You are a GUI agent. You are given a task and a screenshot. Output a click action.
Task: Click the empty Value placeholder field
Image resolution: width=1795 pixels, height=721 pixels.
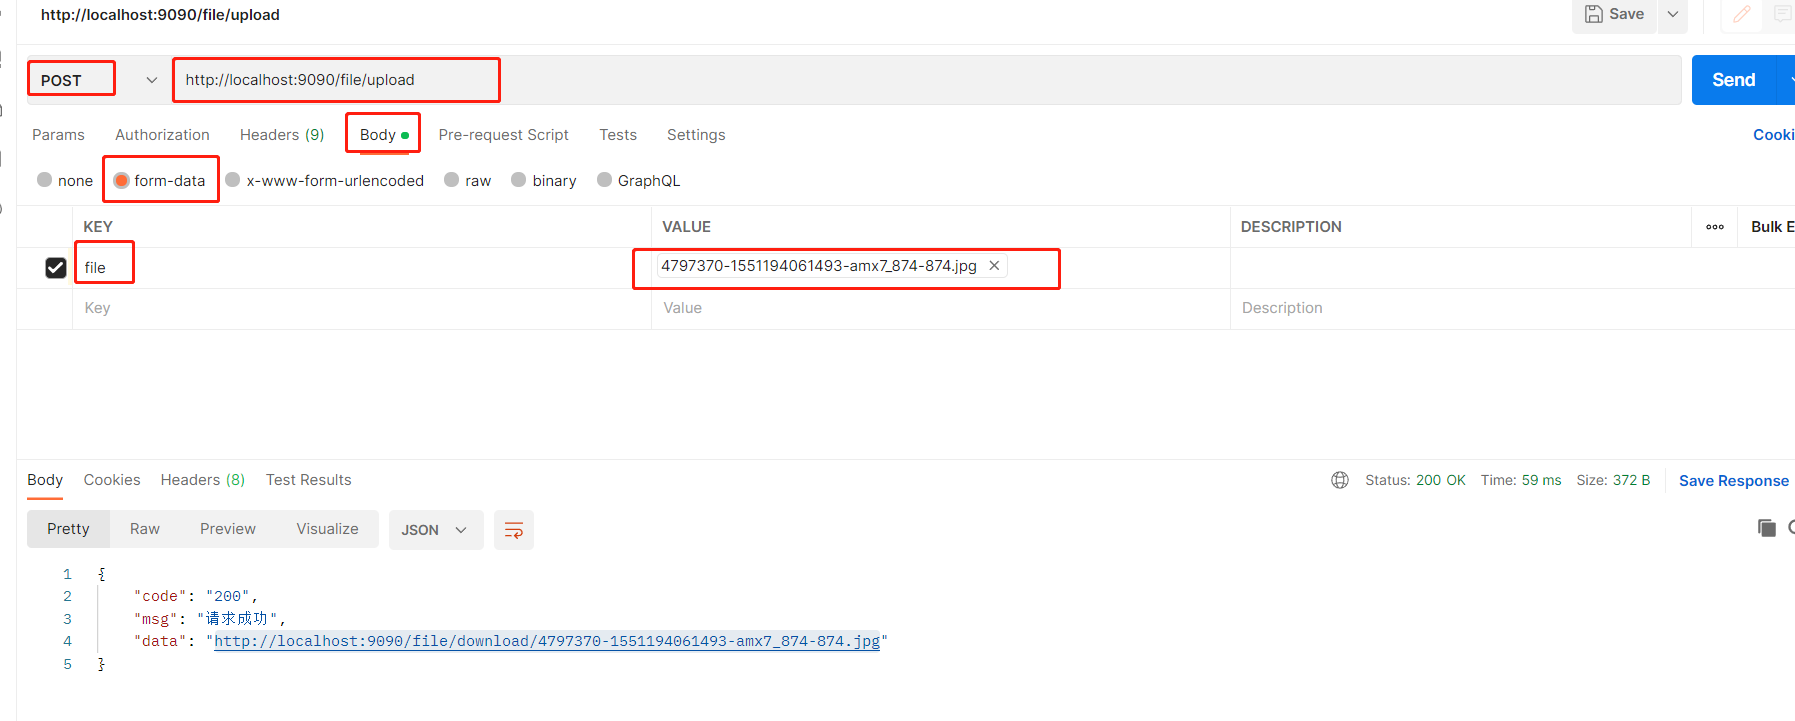pyautogui.click(x=940, y=308)
